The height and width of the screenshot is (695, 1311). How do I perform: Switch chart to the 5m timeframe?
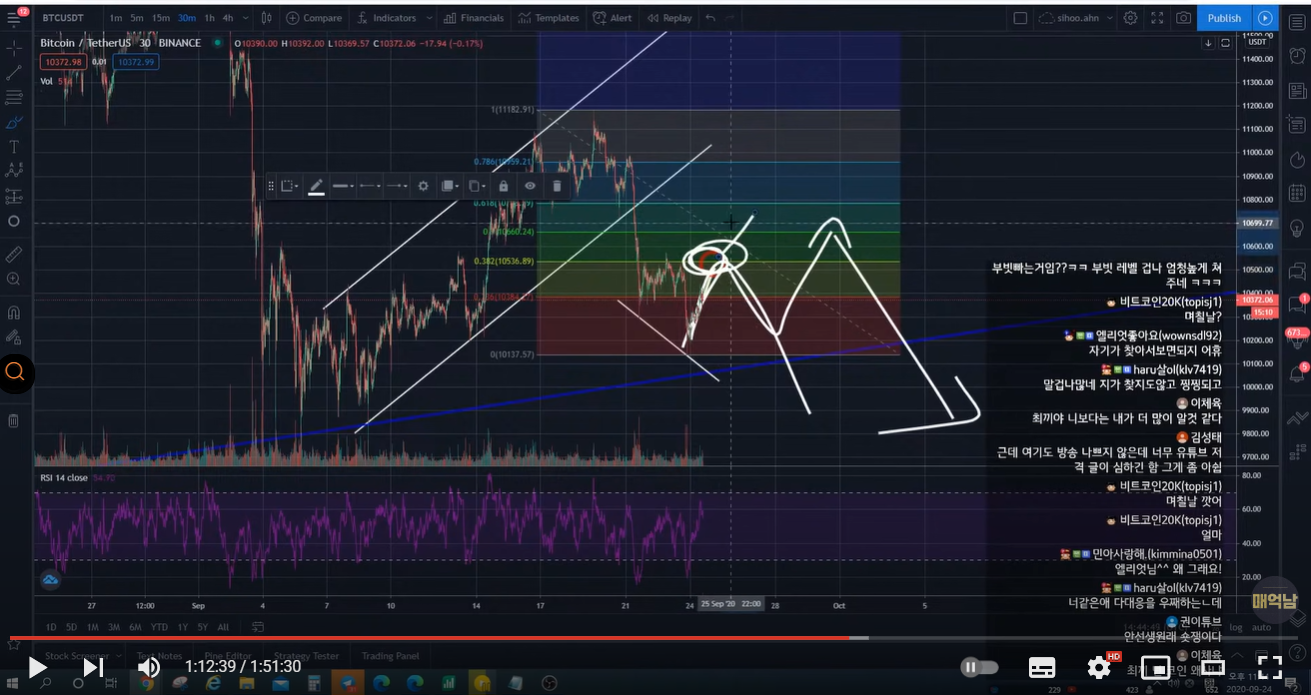click(137, 18)
